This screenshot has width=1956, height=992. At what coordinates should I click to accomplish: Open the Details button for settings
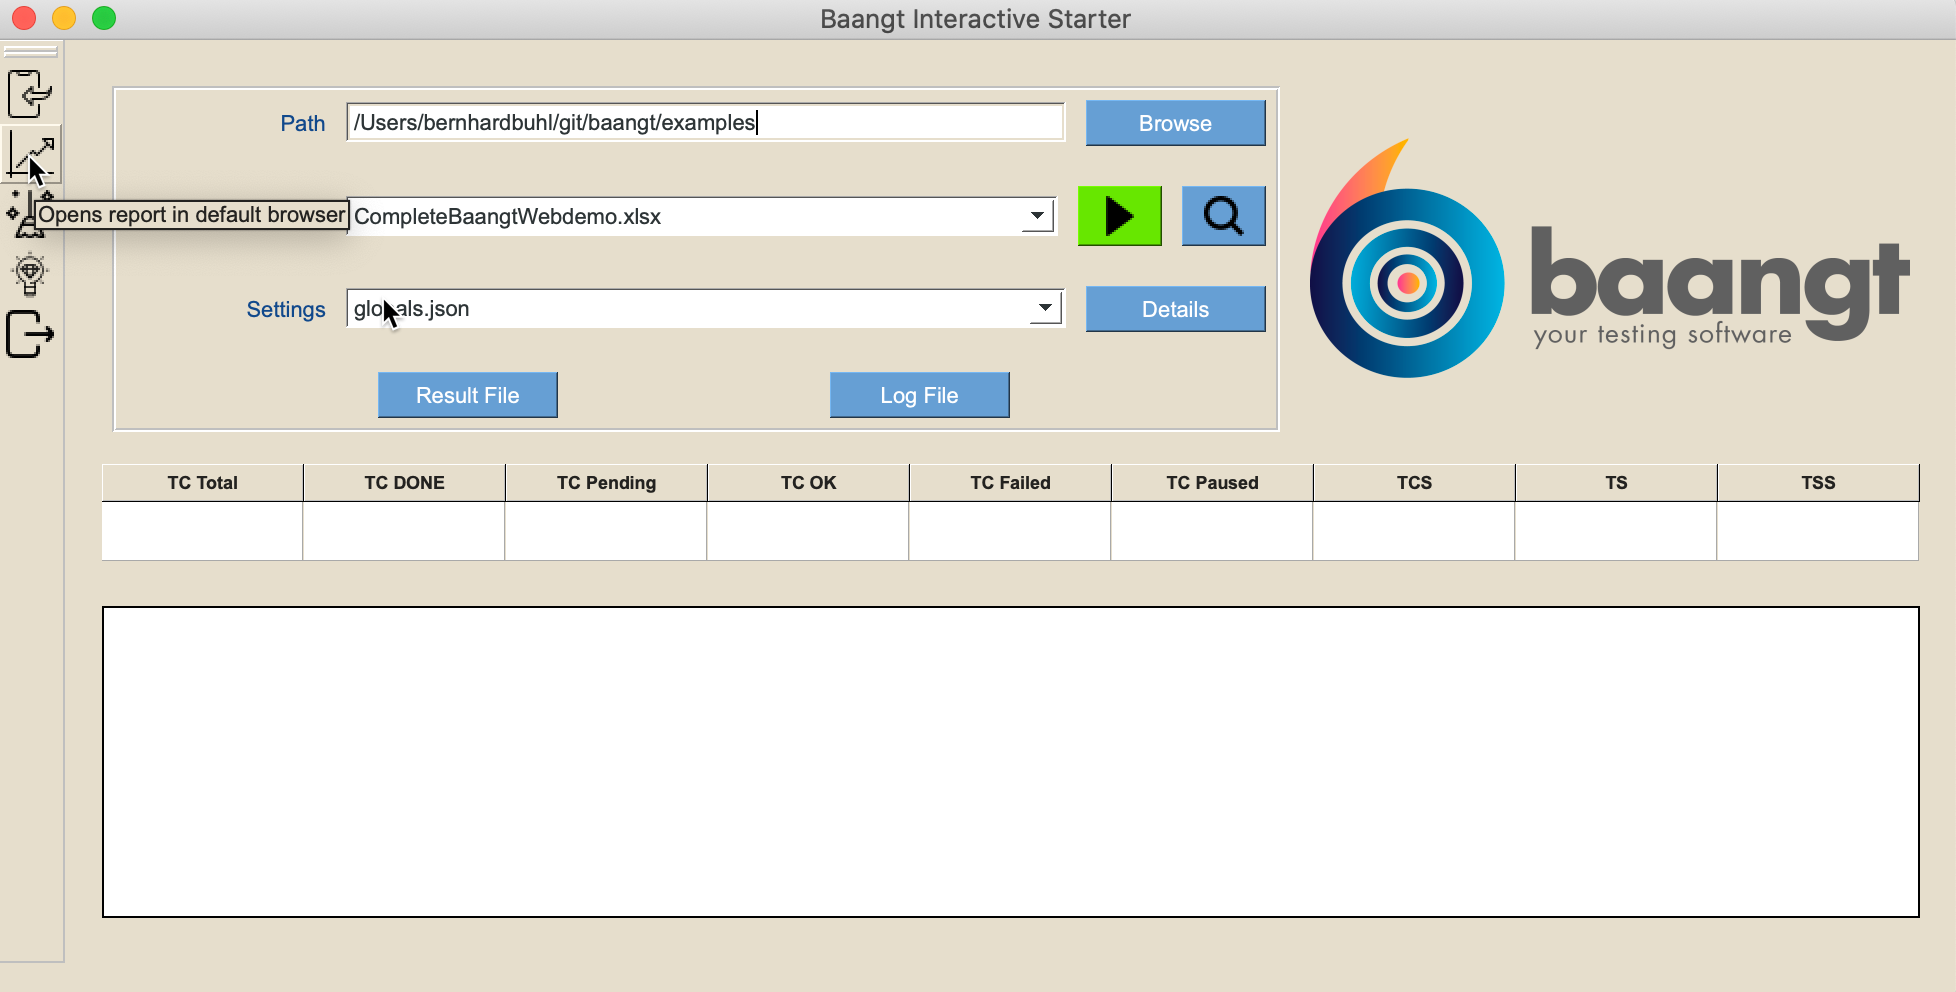coord(1175,309)
